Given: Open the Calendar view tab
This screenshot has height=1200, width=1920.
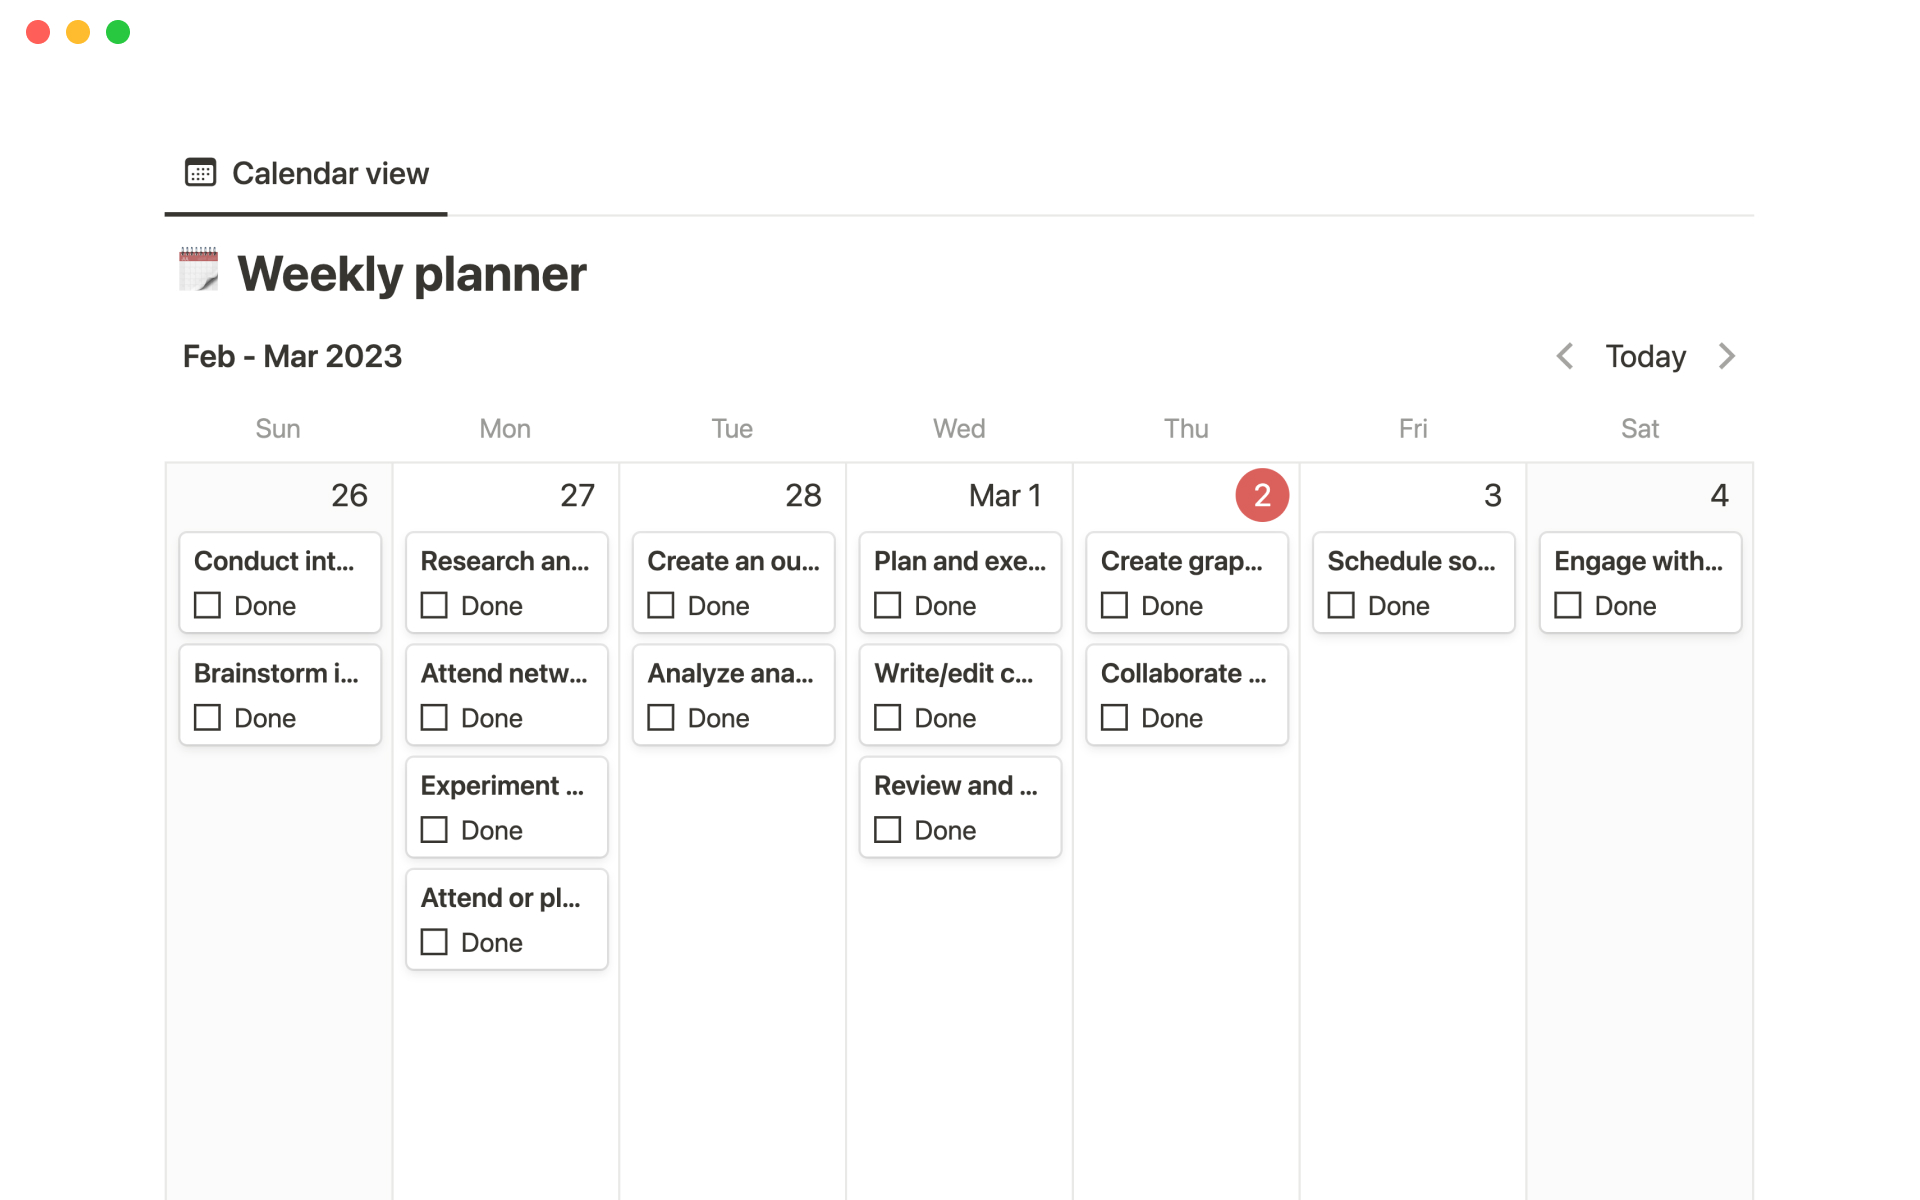Looking at the screenshot, I should [x=306, y=174].
